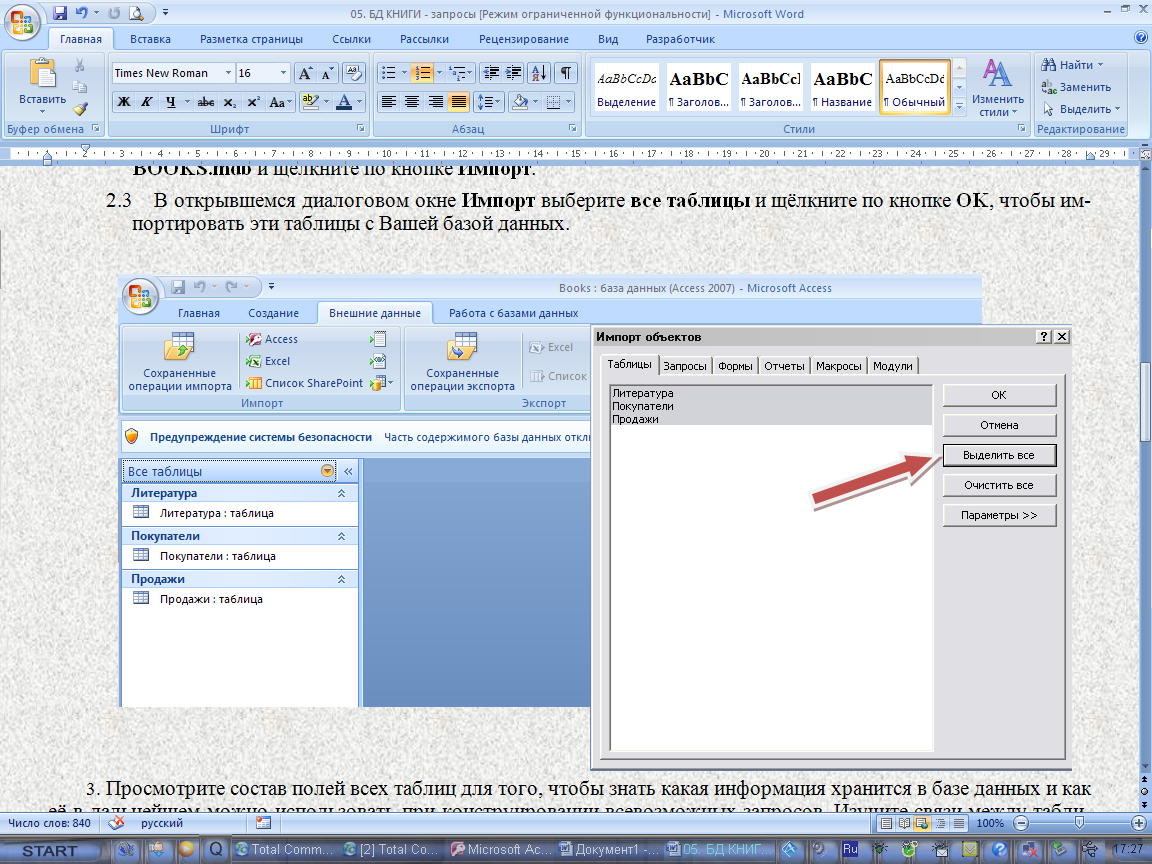Click the Shrink Font icon
Viewport: 1152px width, 864px height.
(327, 73)
